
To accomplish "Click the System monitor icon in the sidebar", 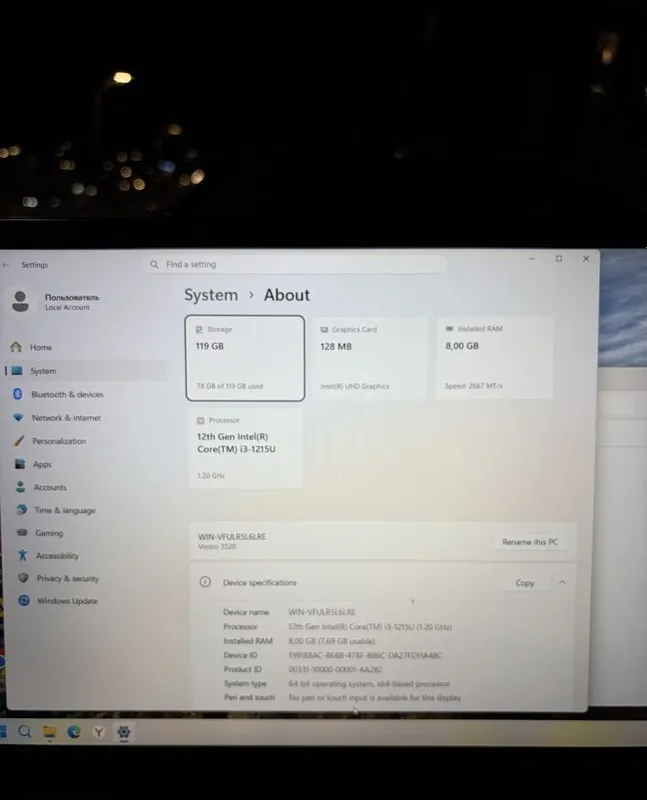I will tap(17, 370).
